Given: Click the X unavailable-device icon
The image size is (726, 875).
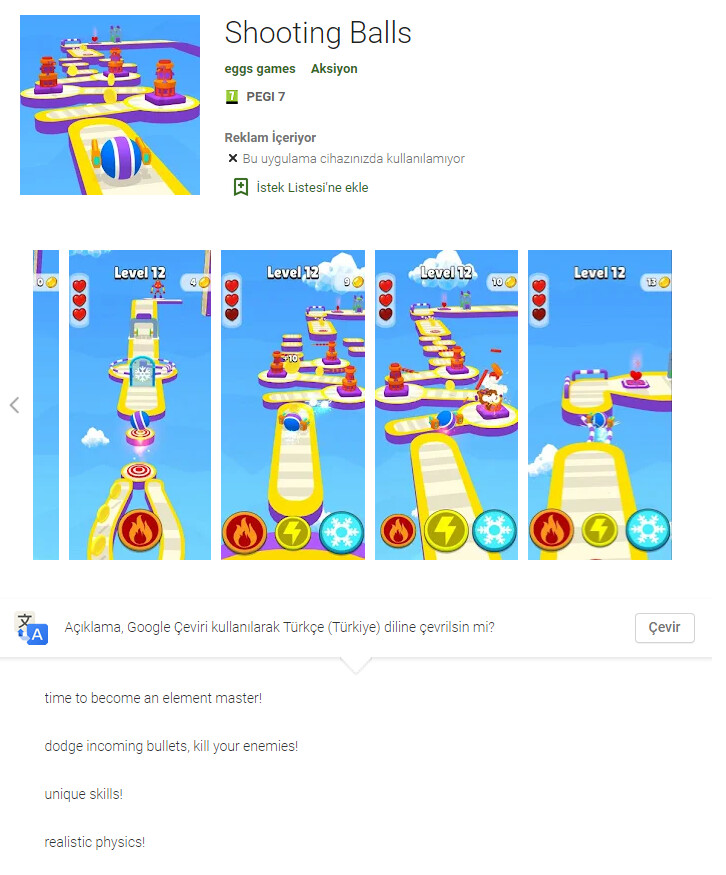Looking at the screenshot, I should tap(233, 158).
